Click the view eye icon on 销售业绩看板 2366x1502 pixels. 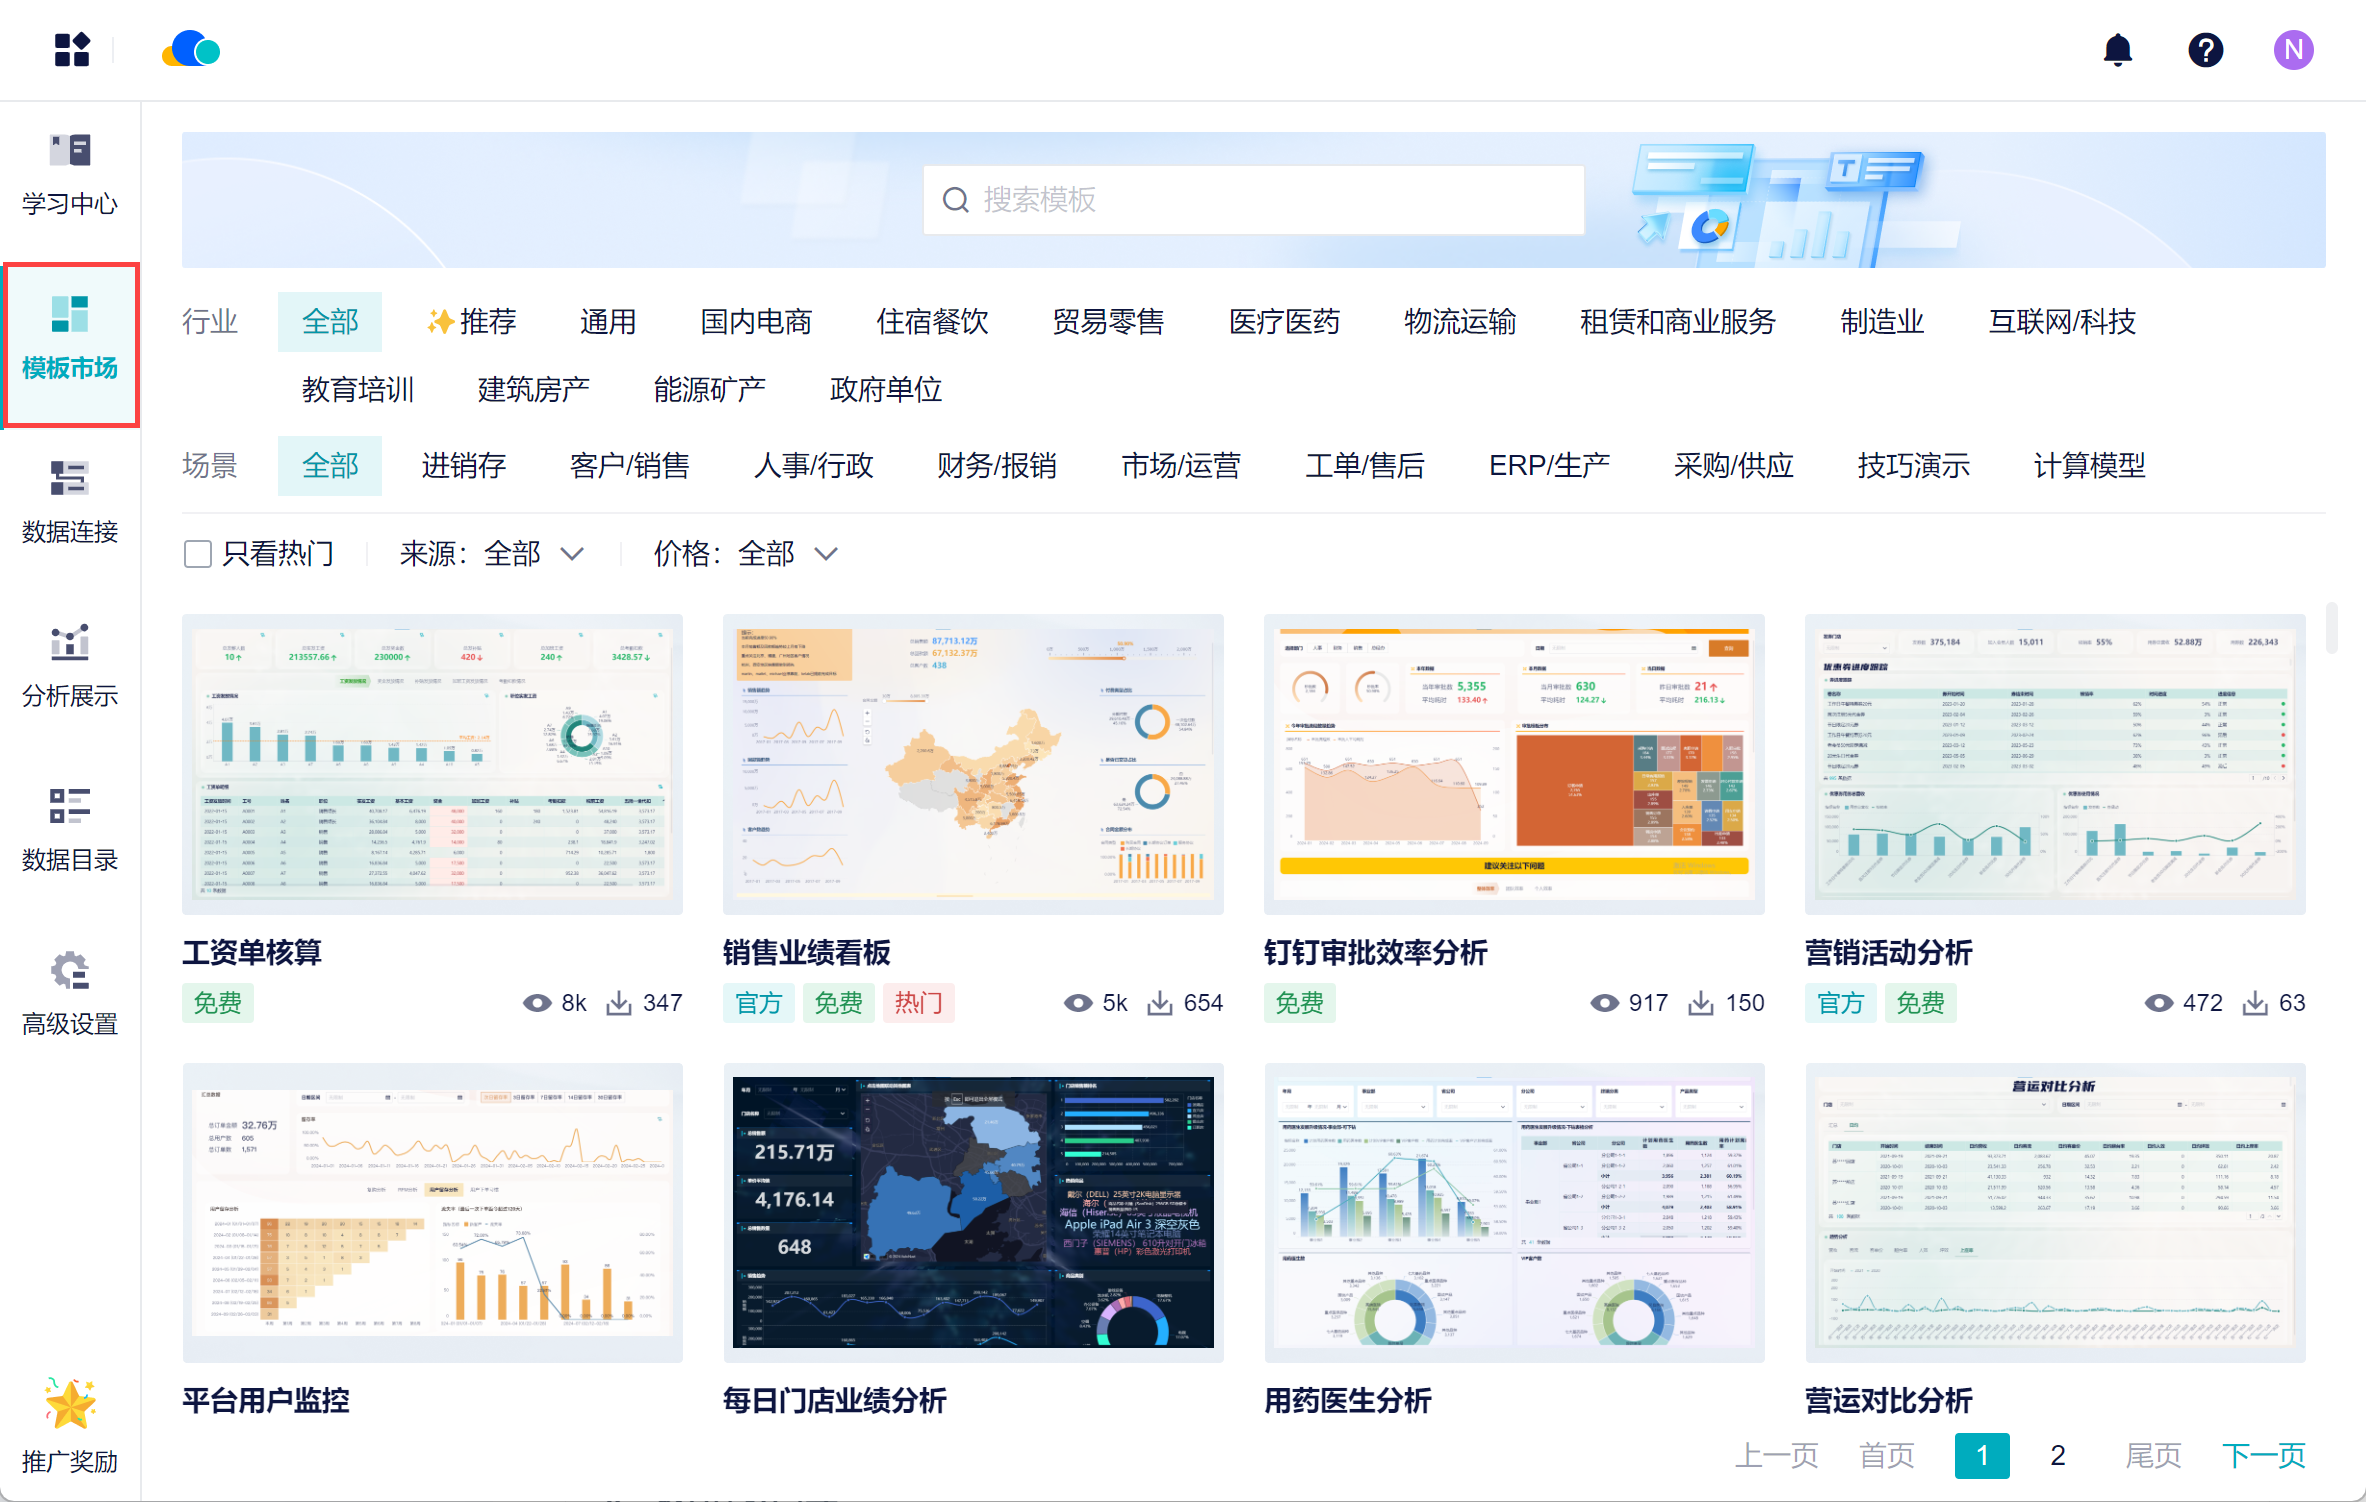pos(1078,1003)
